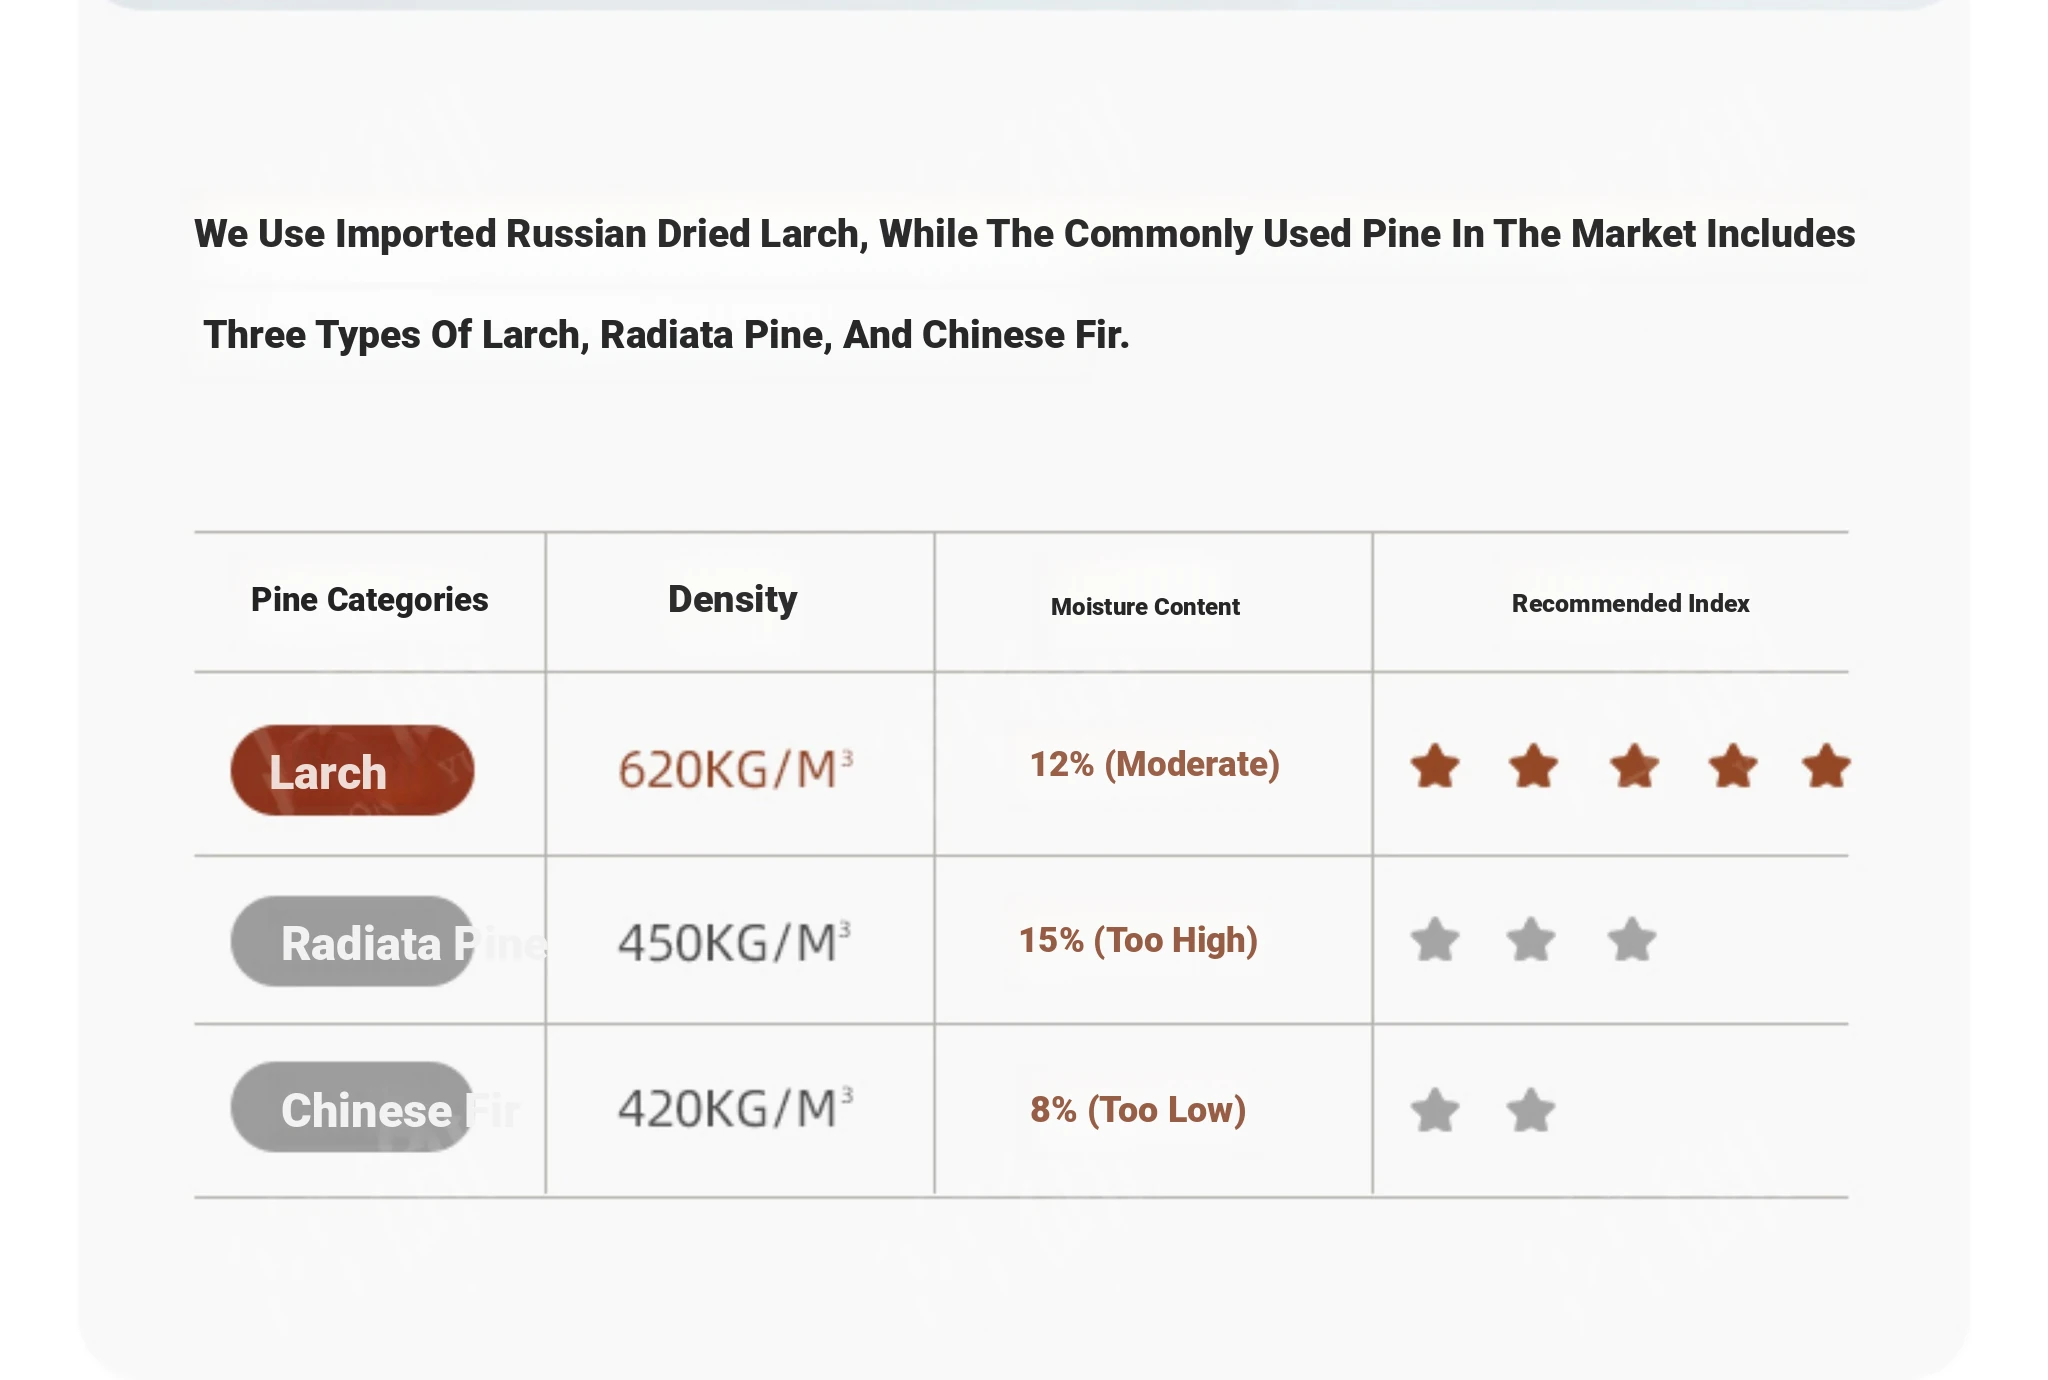Click the 15% (Too High) moisture cell
Screen dimensions: 2048x1380
click(x=1138, y=941)
